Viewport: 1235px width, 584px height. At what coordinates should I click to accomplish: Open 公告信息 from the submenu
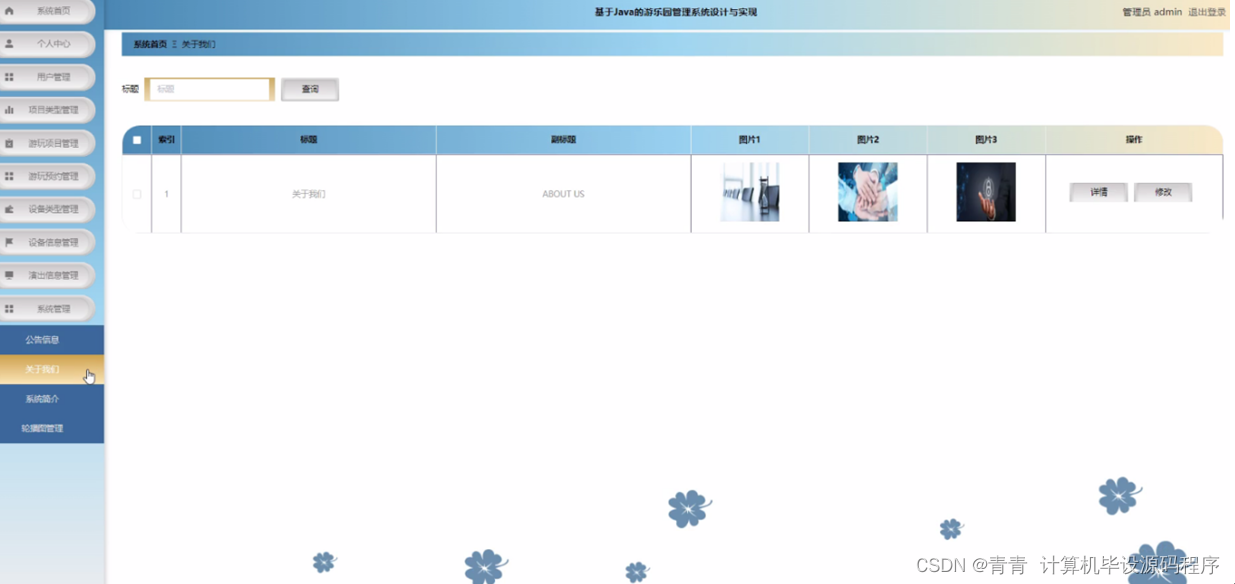click(x=52, y=340)
